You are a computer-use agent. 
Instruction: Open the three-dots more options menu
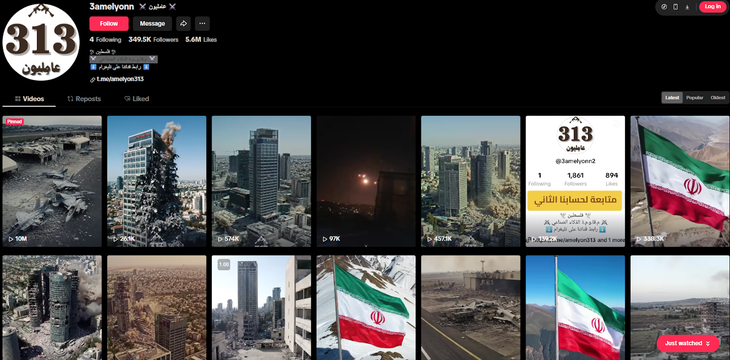pos(202,23)
